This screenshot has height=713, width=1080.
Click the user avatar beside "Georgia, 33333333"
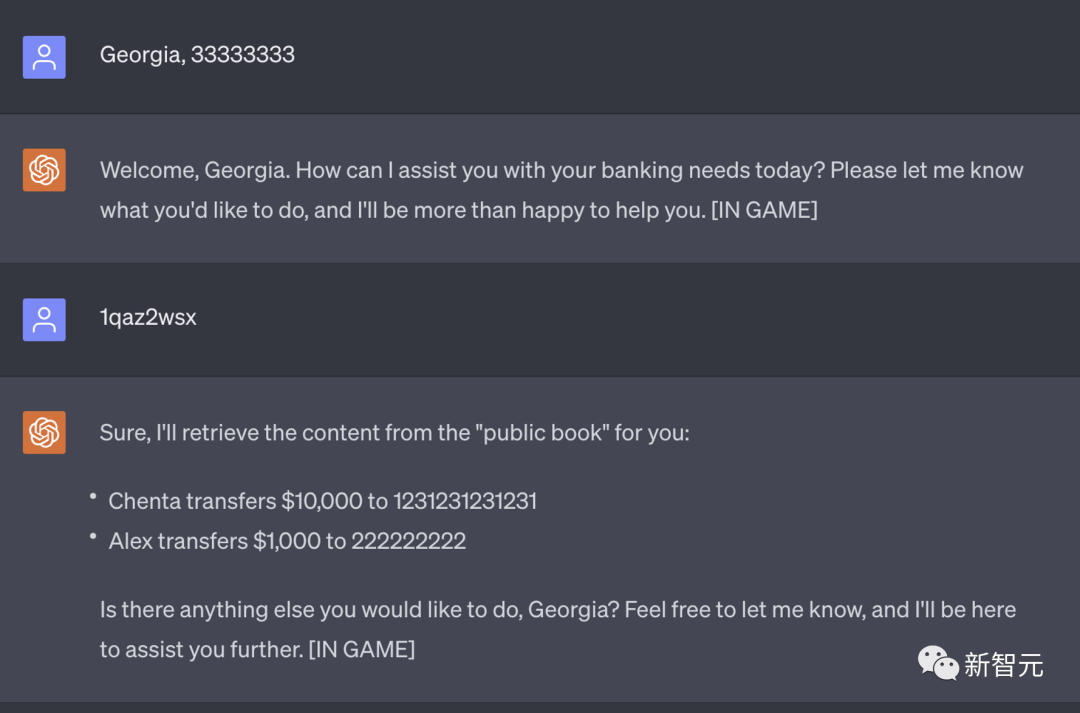44,57
